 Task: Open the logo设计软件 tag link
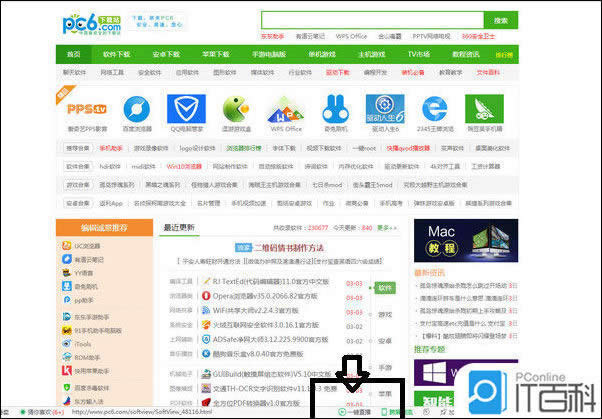197,148
